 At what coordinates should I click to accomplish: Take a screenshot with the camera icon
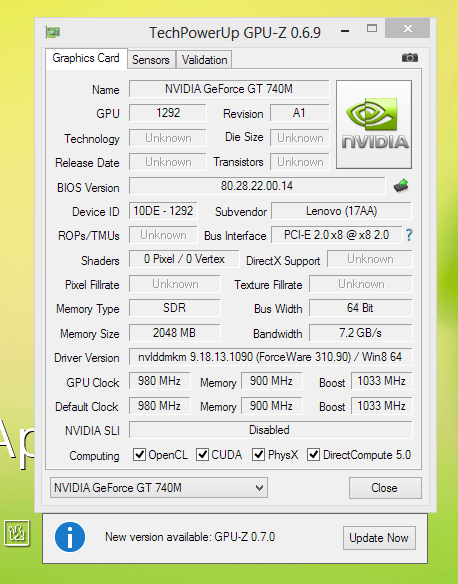tap(410, 58)
